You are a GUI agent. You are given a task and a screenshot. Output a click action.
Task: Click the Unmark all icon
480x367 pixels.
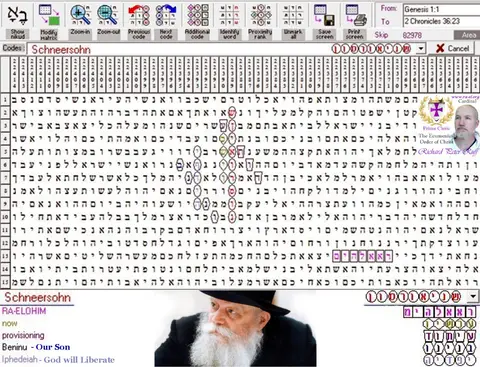tap(293, 15)
